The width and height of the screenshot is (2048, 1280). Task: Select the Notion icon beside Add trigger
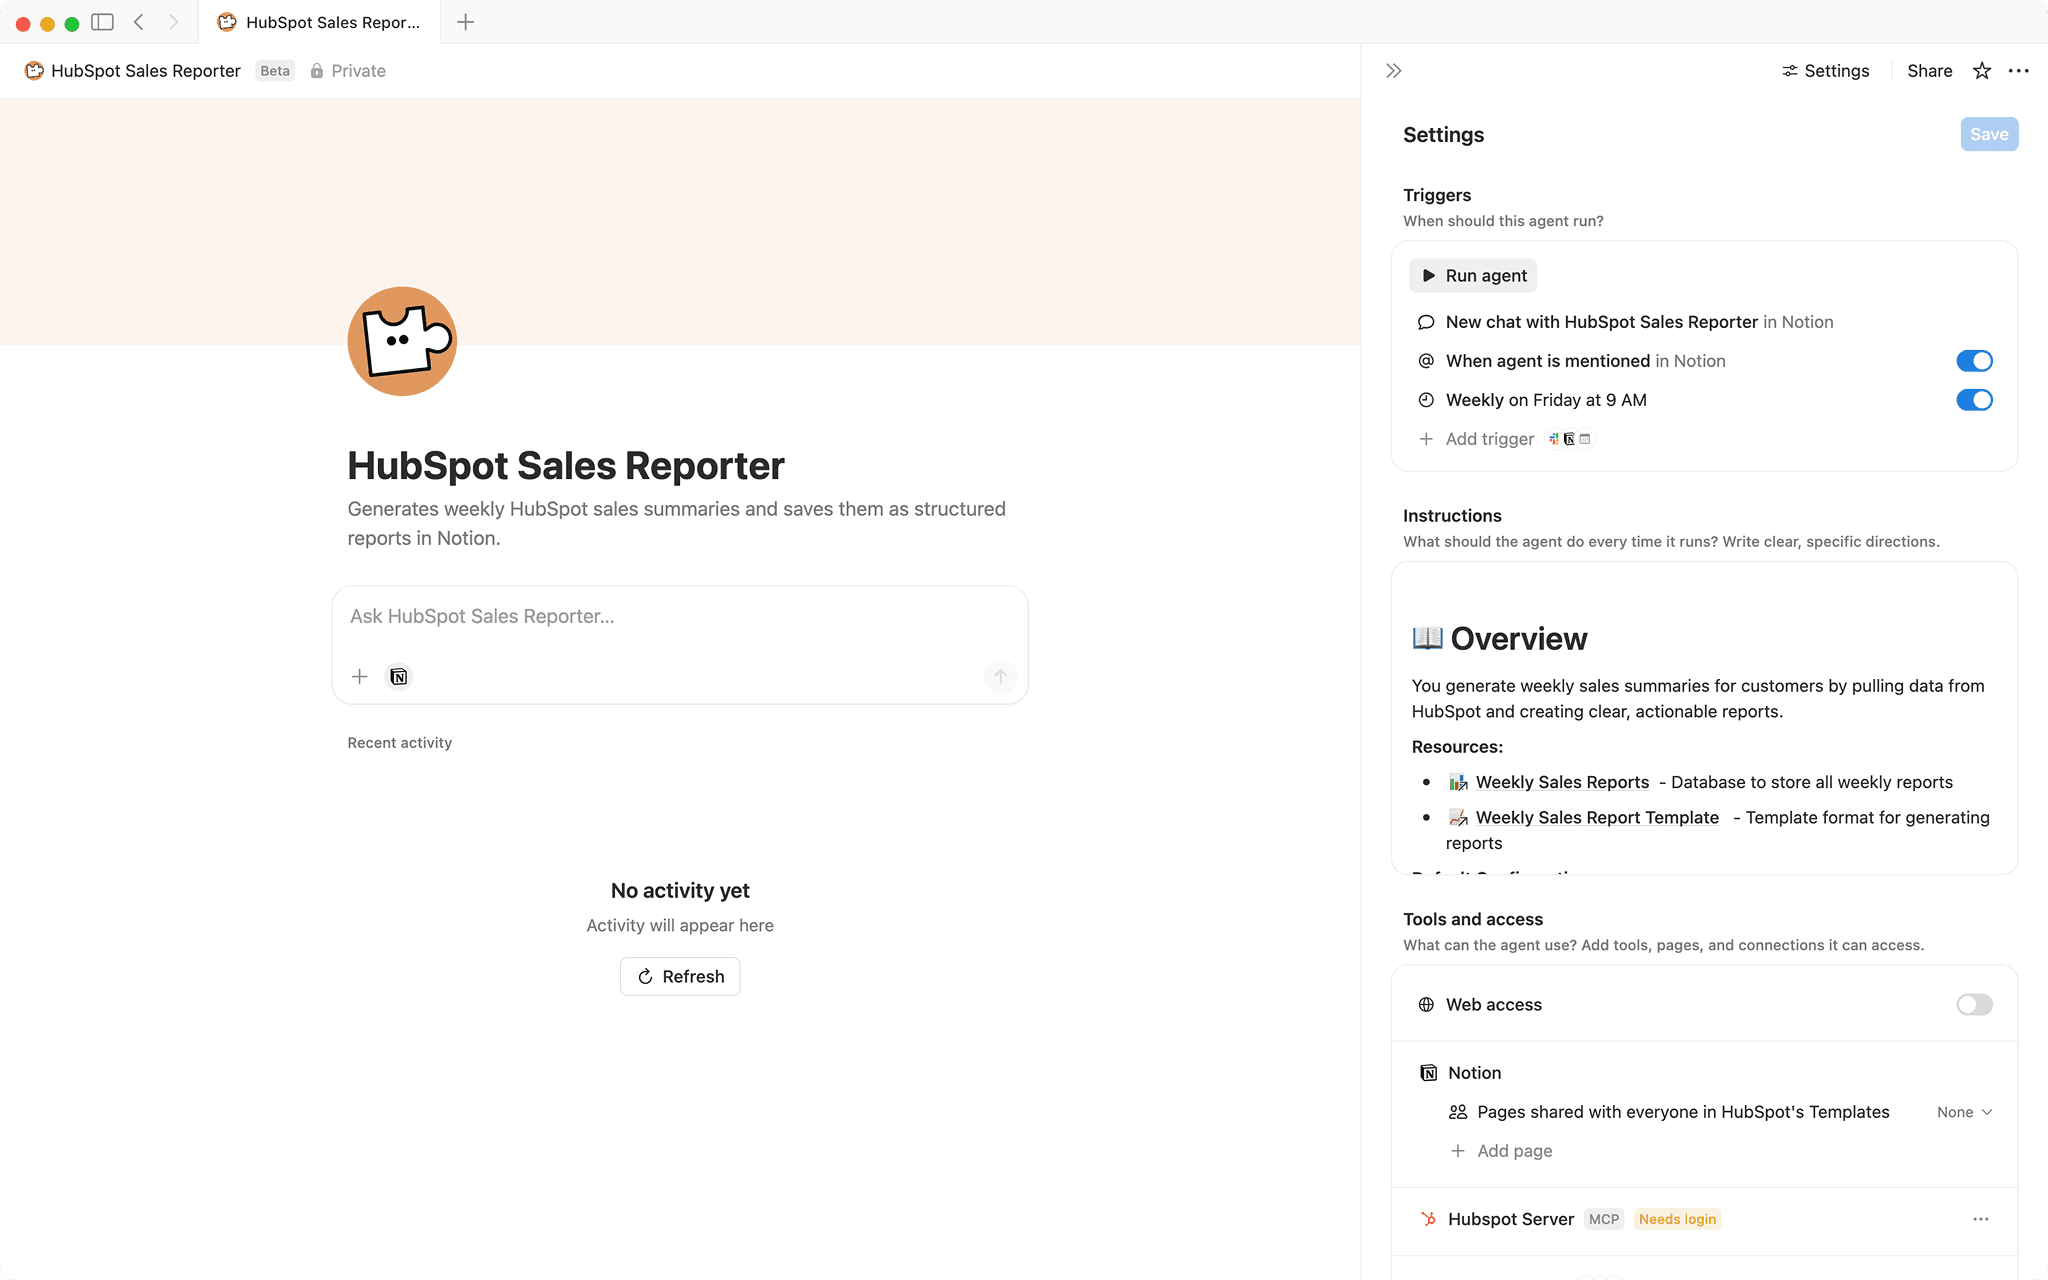[1569, 439]
